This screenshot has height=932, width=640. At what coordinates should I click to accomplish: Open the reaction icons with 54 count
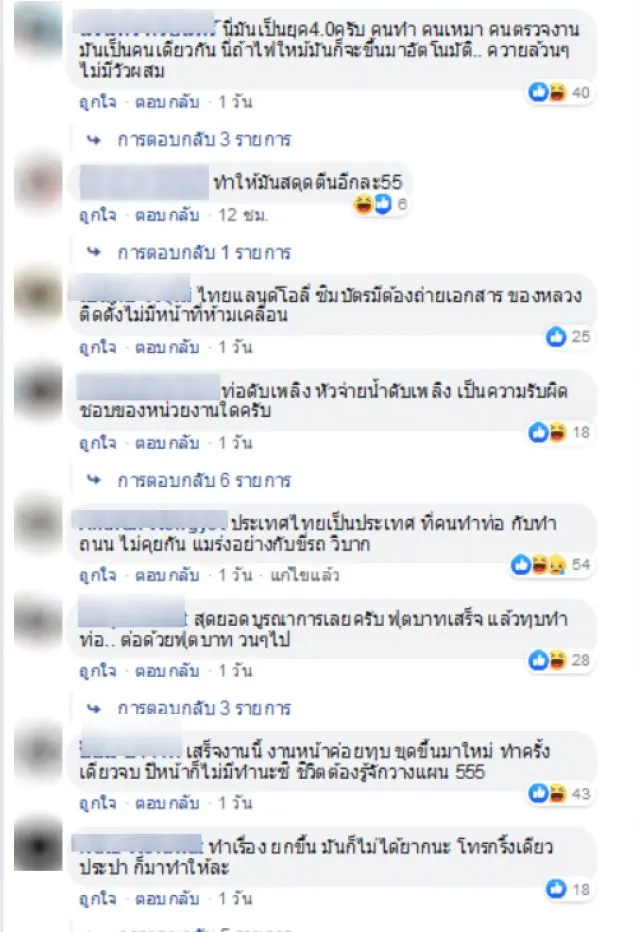pyautogui.click(x=538, y=564)
